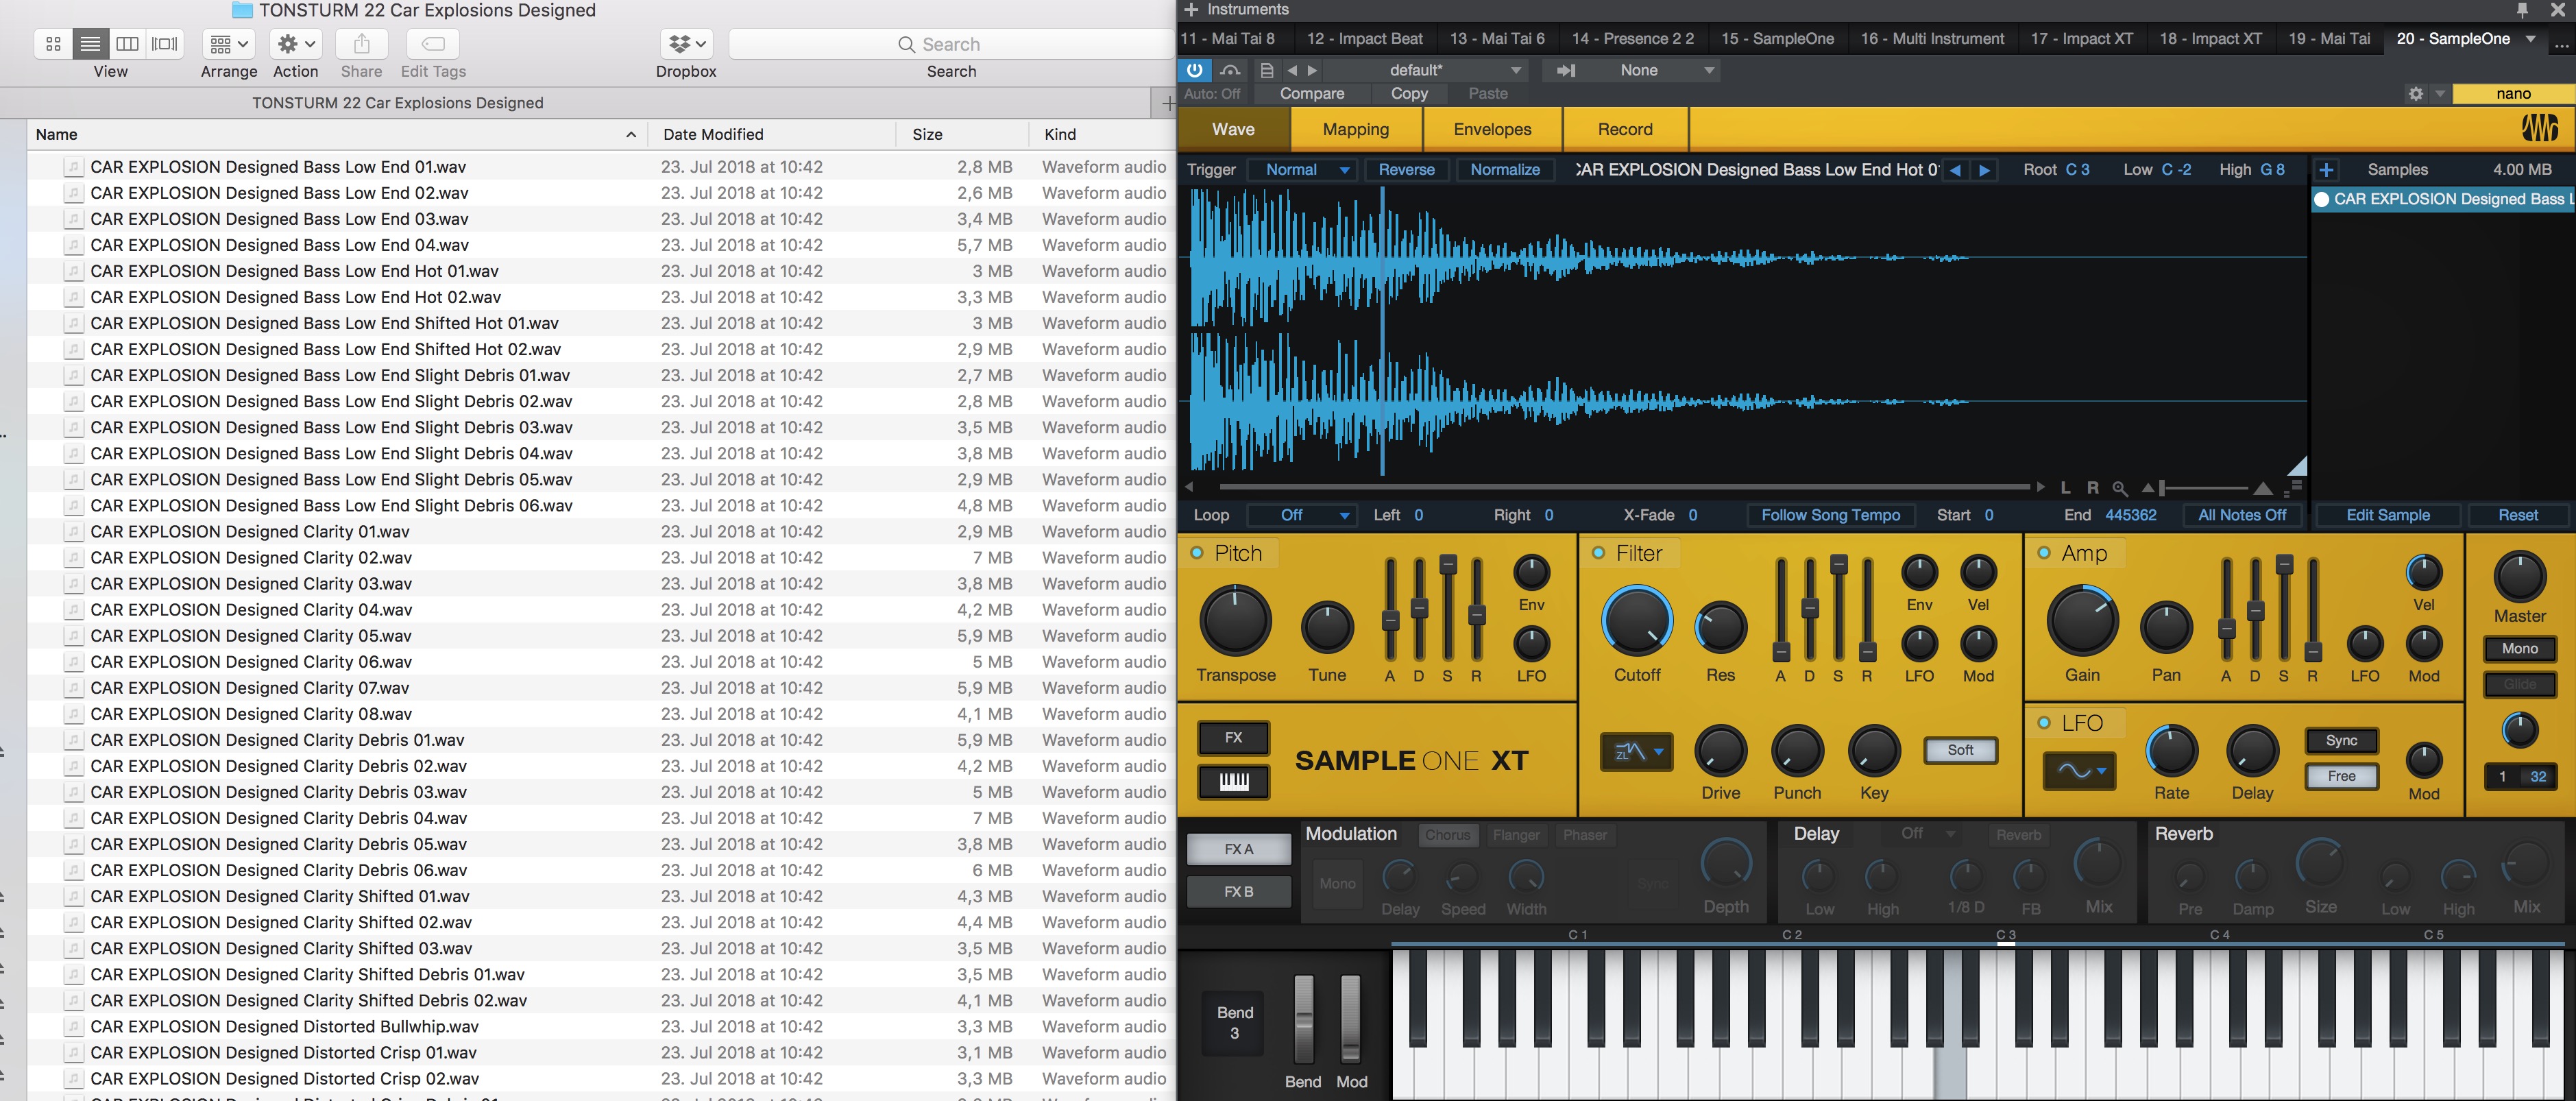Open the automation mode icon beside power
2576x1101 pixels.
pyautogui.click(x=1230, y=70)
